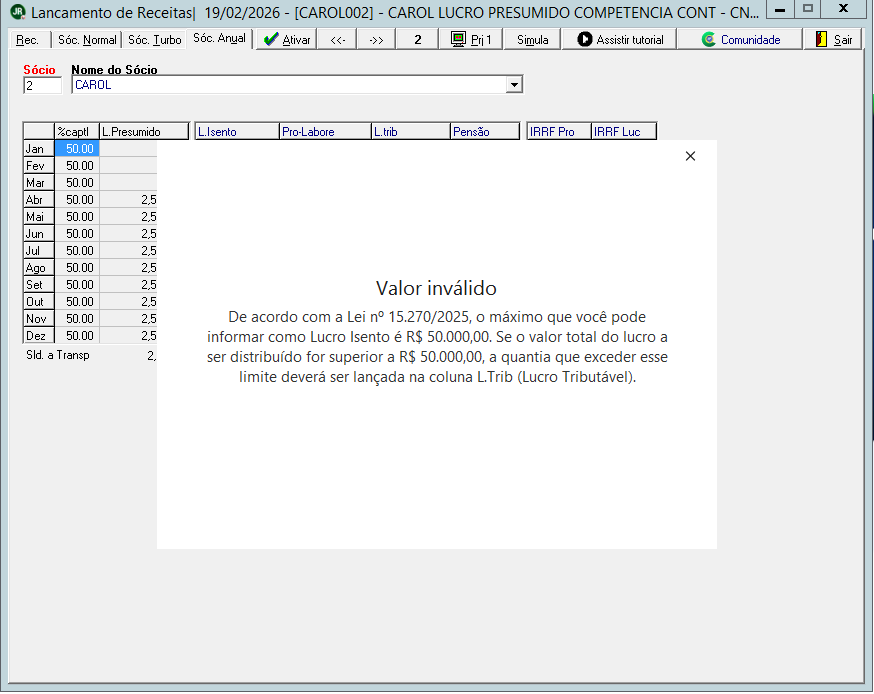
Task: Open the Comunidade link icon
Action: [x=708, y=40]
